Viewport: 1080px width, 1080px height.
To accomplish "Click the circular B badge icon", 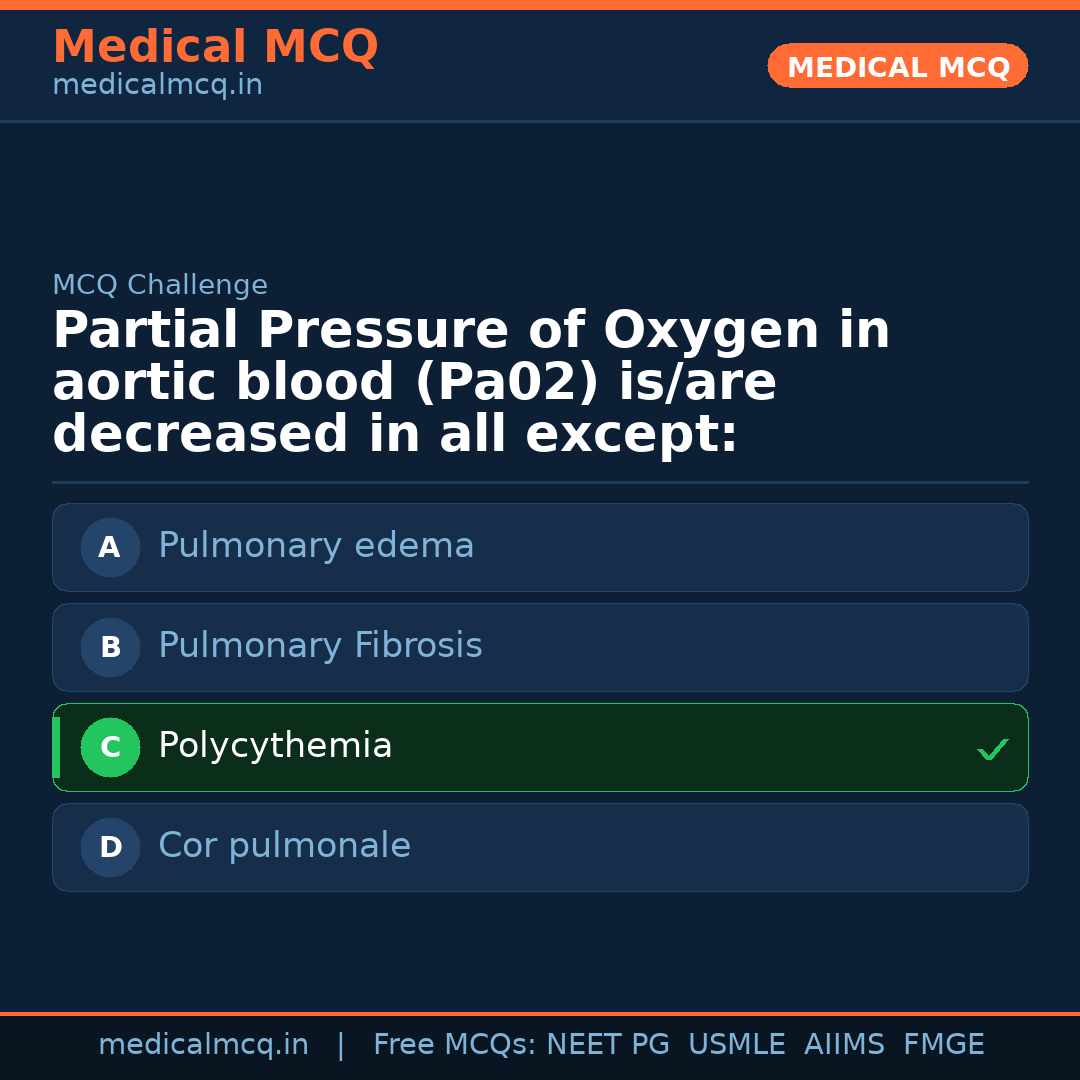I will coord(110,647).
